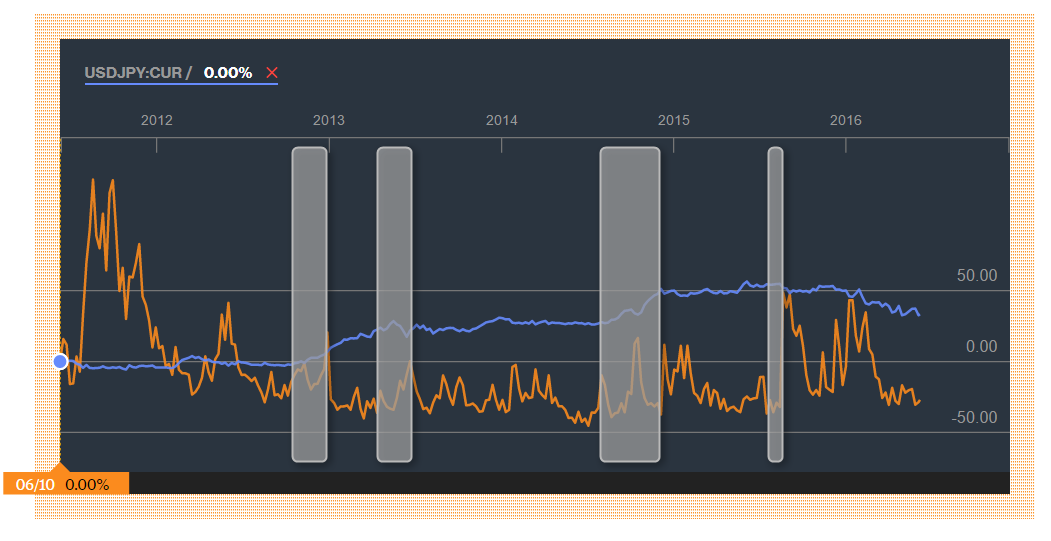Select the wide shaded band before 2015

pyautogui.click(x=630, y=304)
